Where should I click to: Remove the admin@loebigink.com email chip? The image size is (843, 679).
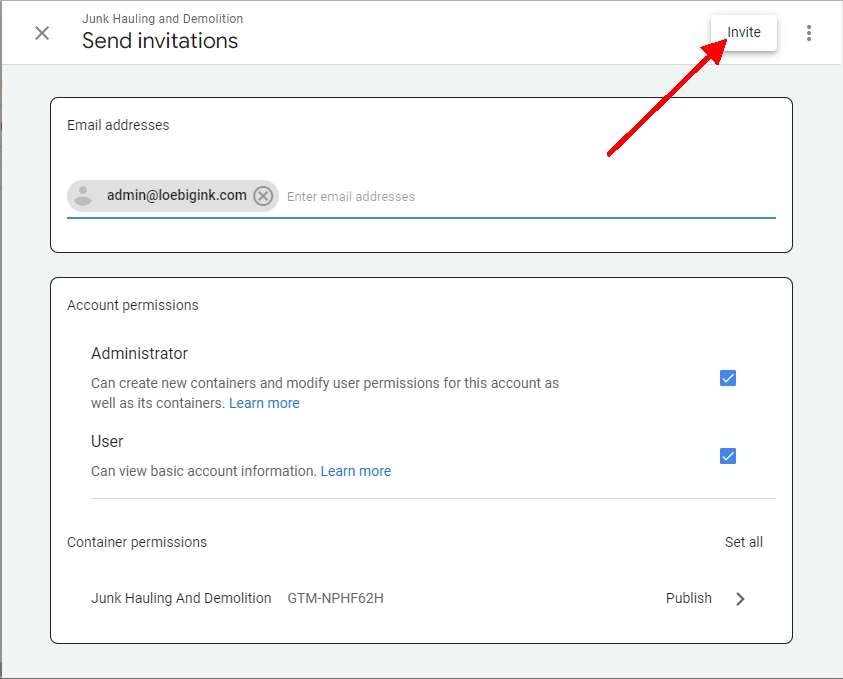coord(263,196)
